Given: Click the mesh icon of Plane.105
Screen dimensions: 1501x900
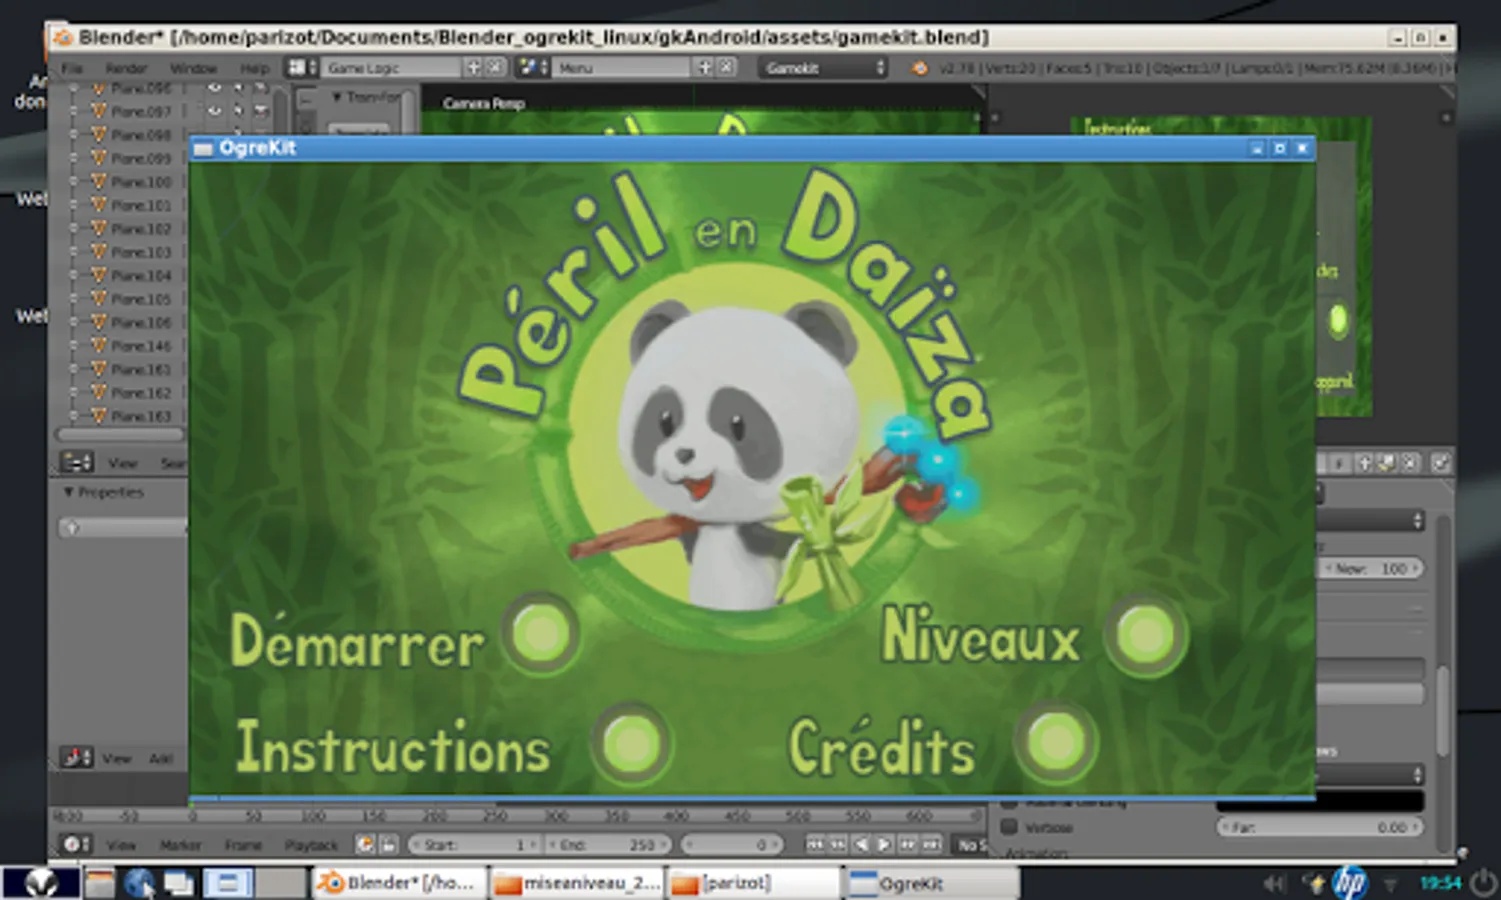Looking at the screenshot, I should (98, 299).
